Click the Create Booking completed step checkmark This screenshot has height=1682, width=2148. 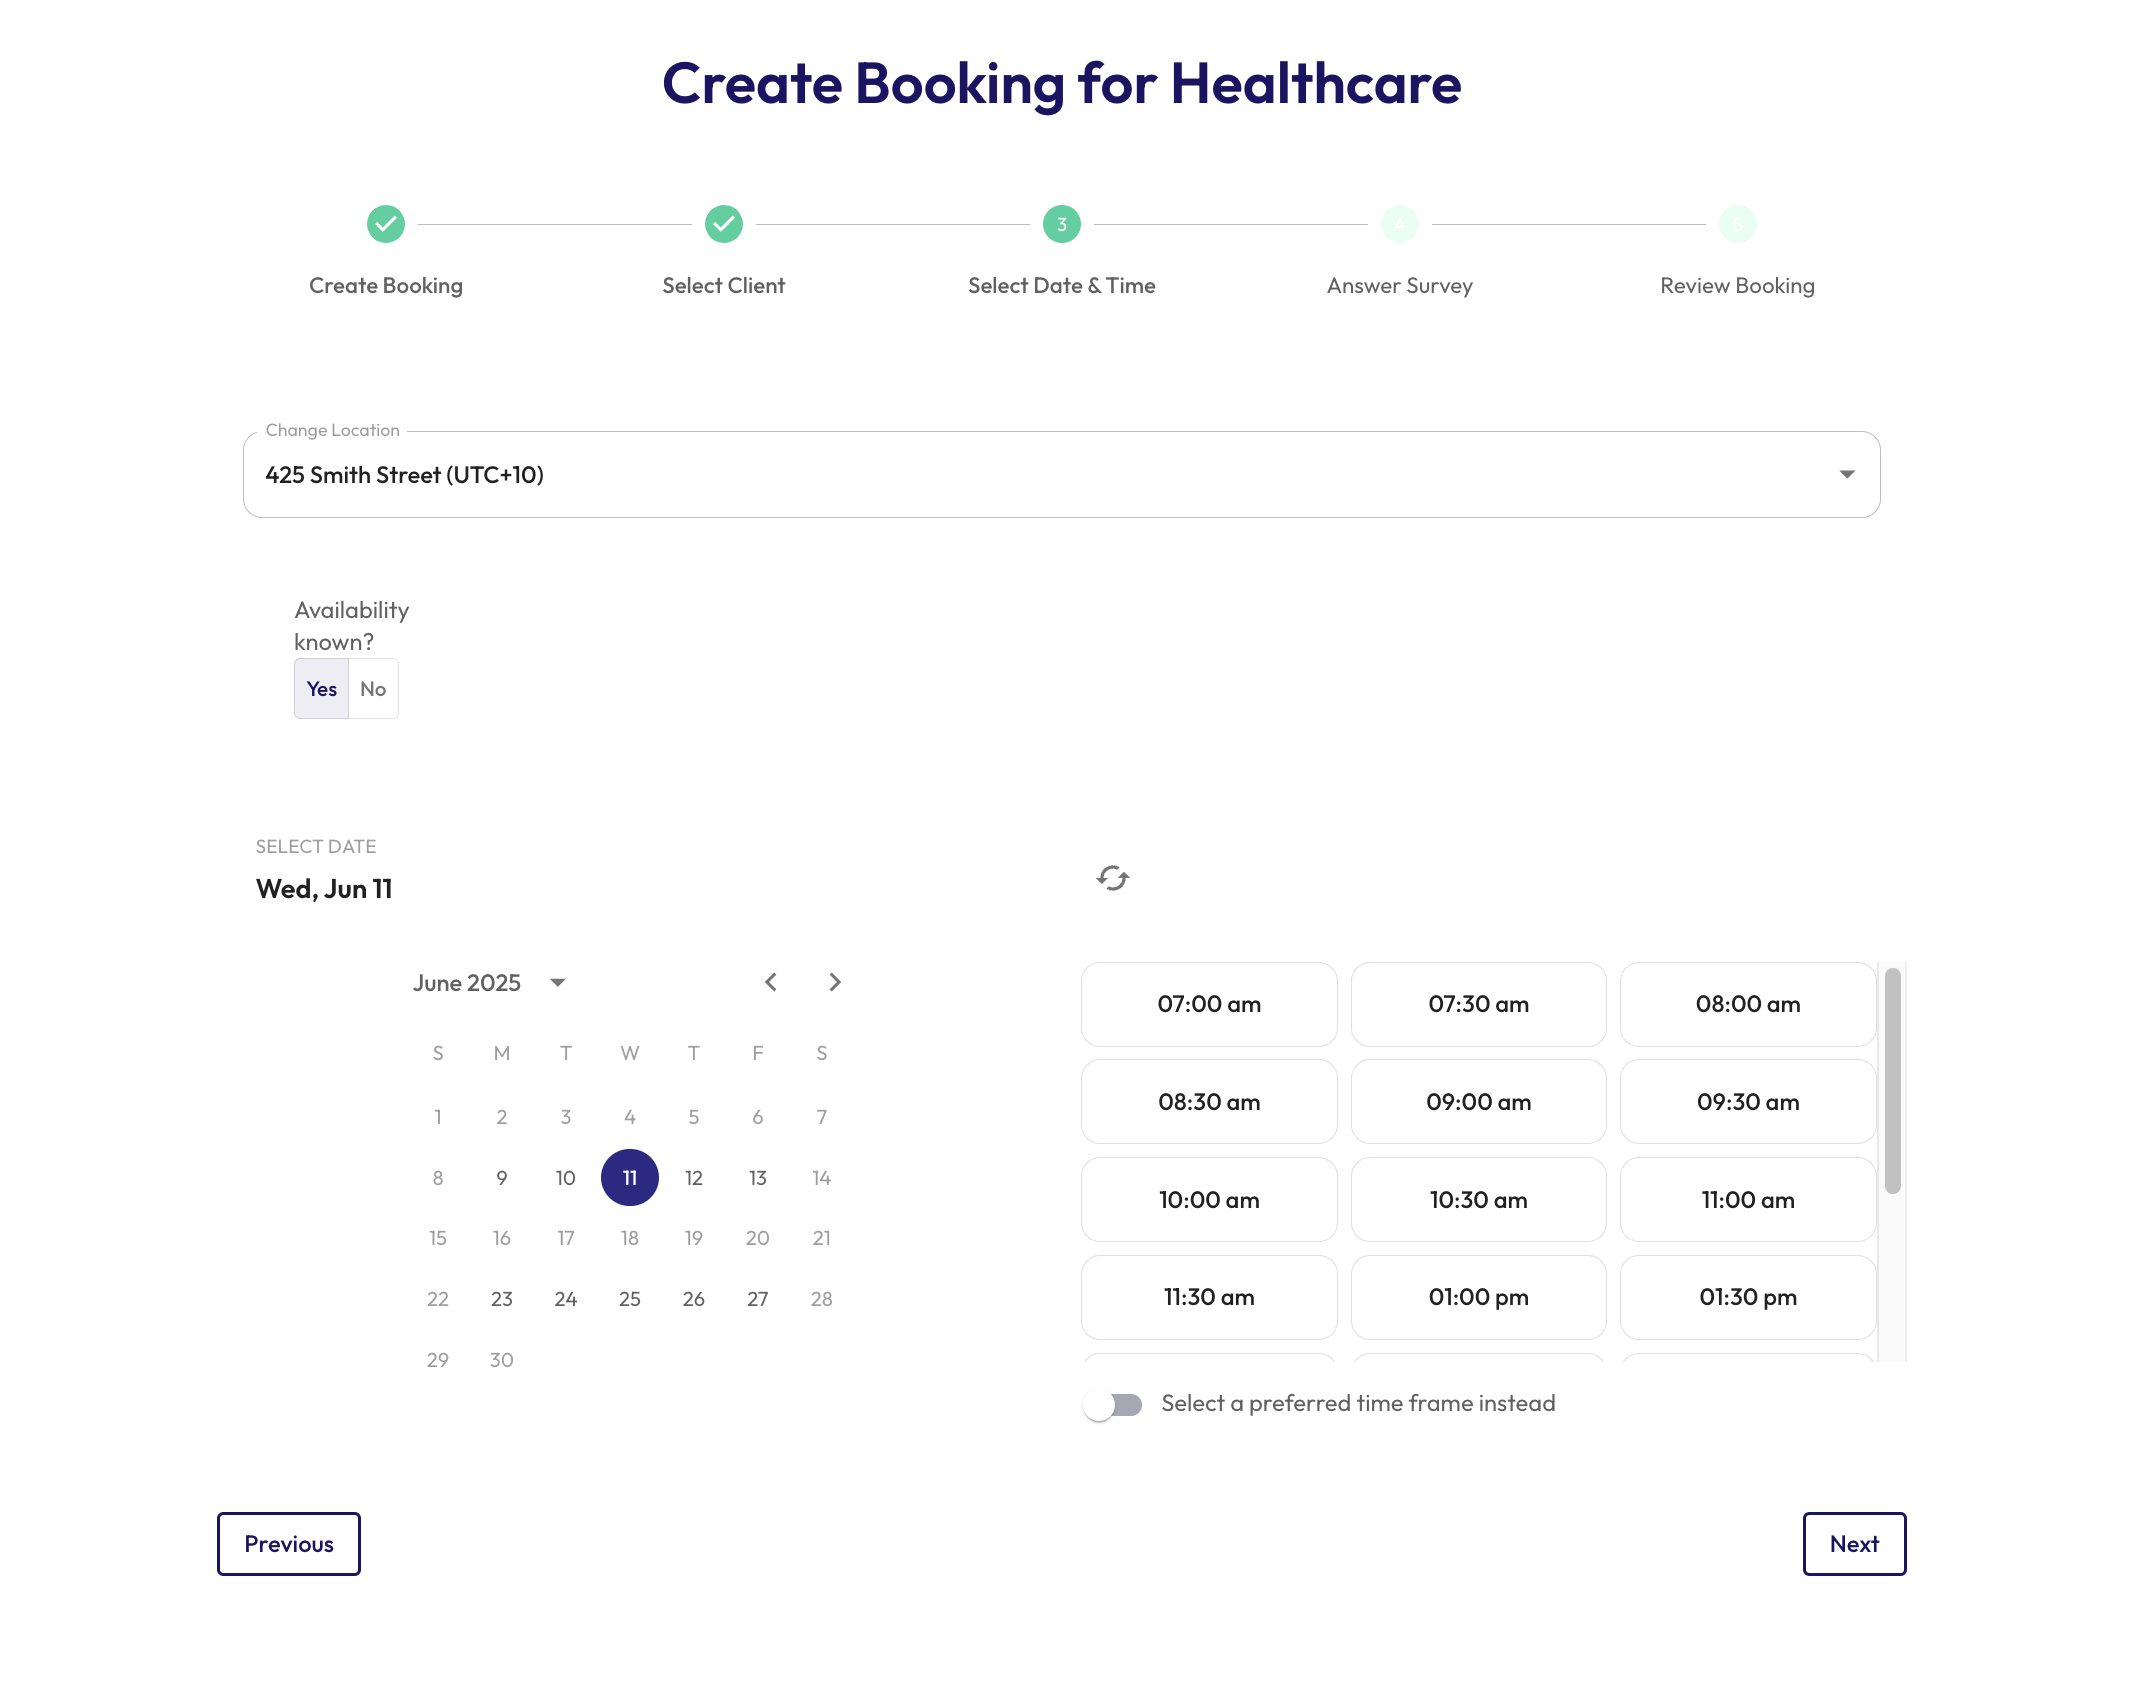(385, 224)
